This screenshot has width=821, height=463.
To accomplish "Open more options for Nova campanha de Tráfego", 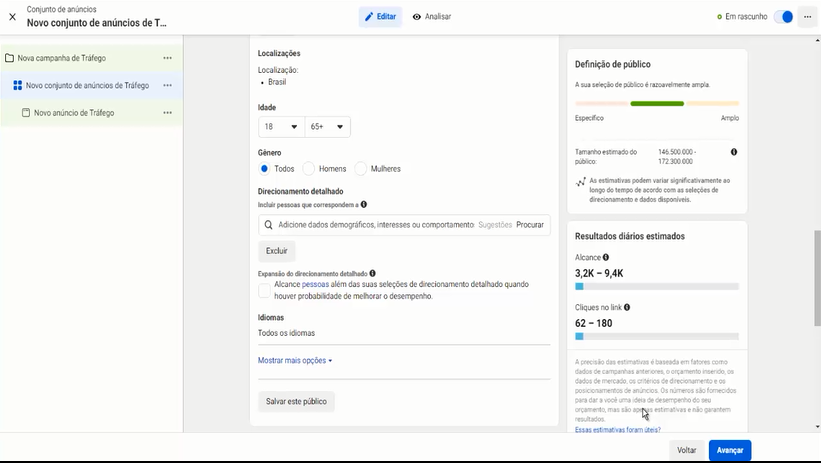I will 168,58.
